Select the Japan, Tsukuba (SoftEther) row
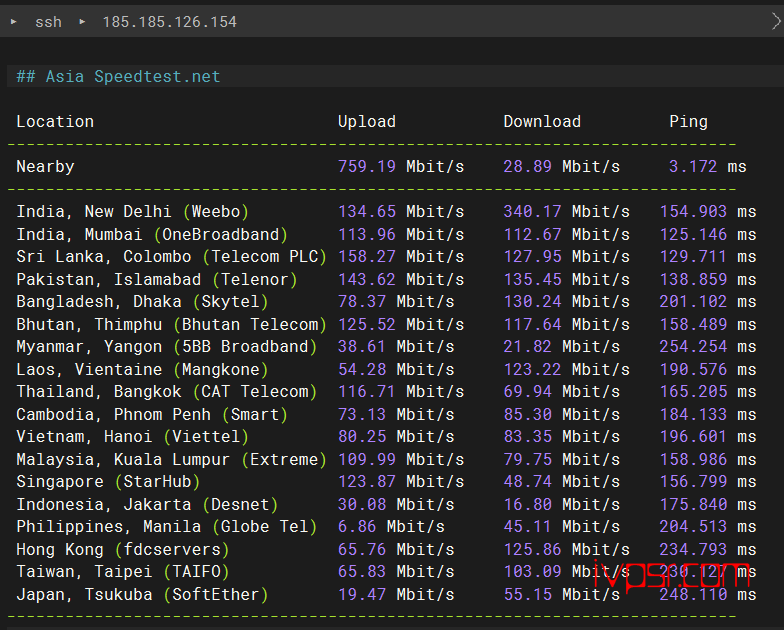Image resolution: width=784 pixels, height=630 pixels. point(386,594)
